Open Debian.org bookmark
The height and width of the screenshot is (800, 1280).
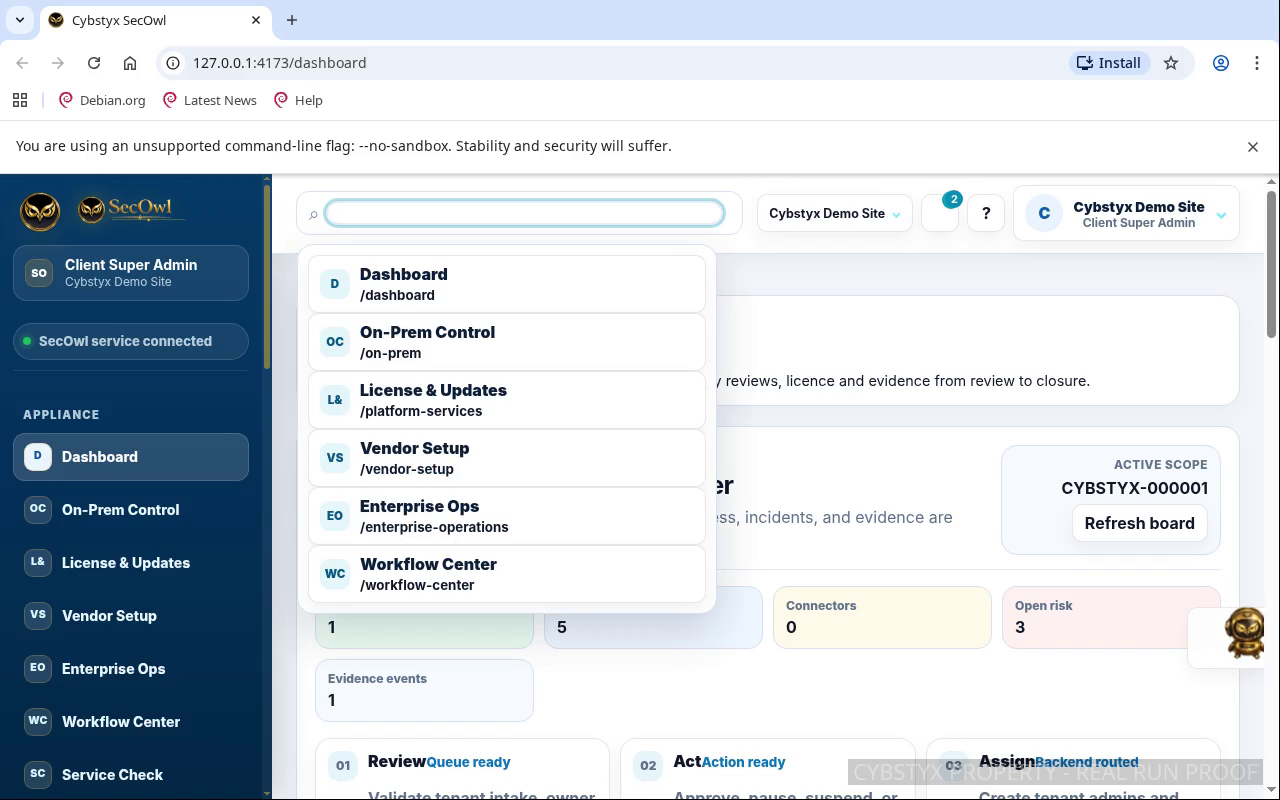click(102, 100)
